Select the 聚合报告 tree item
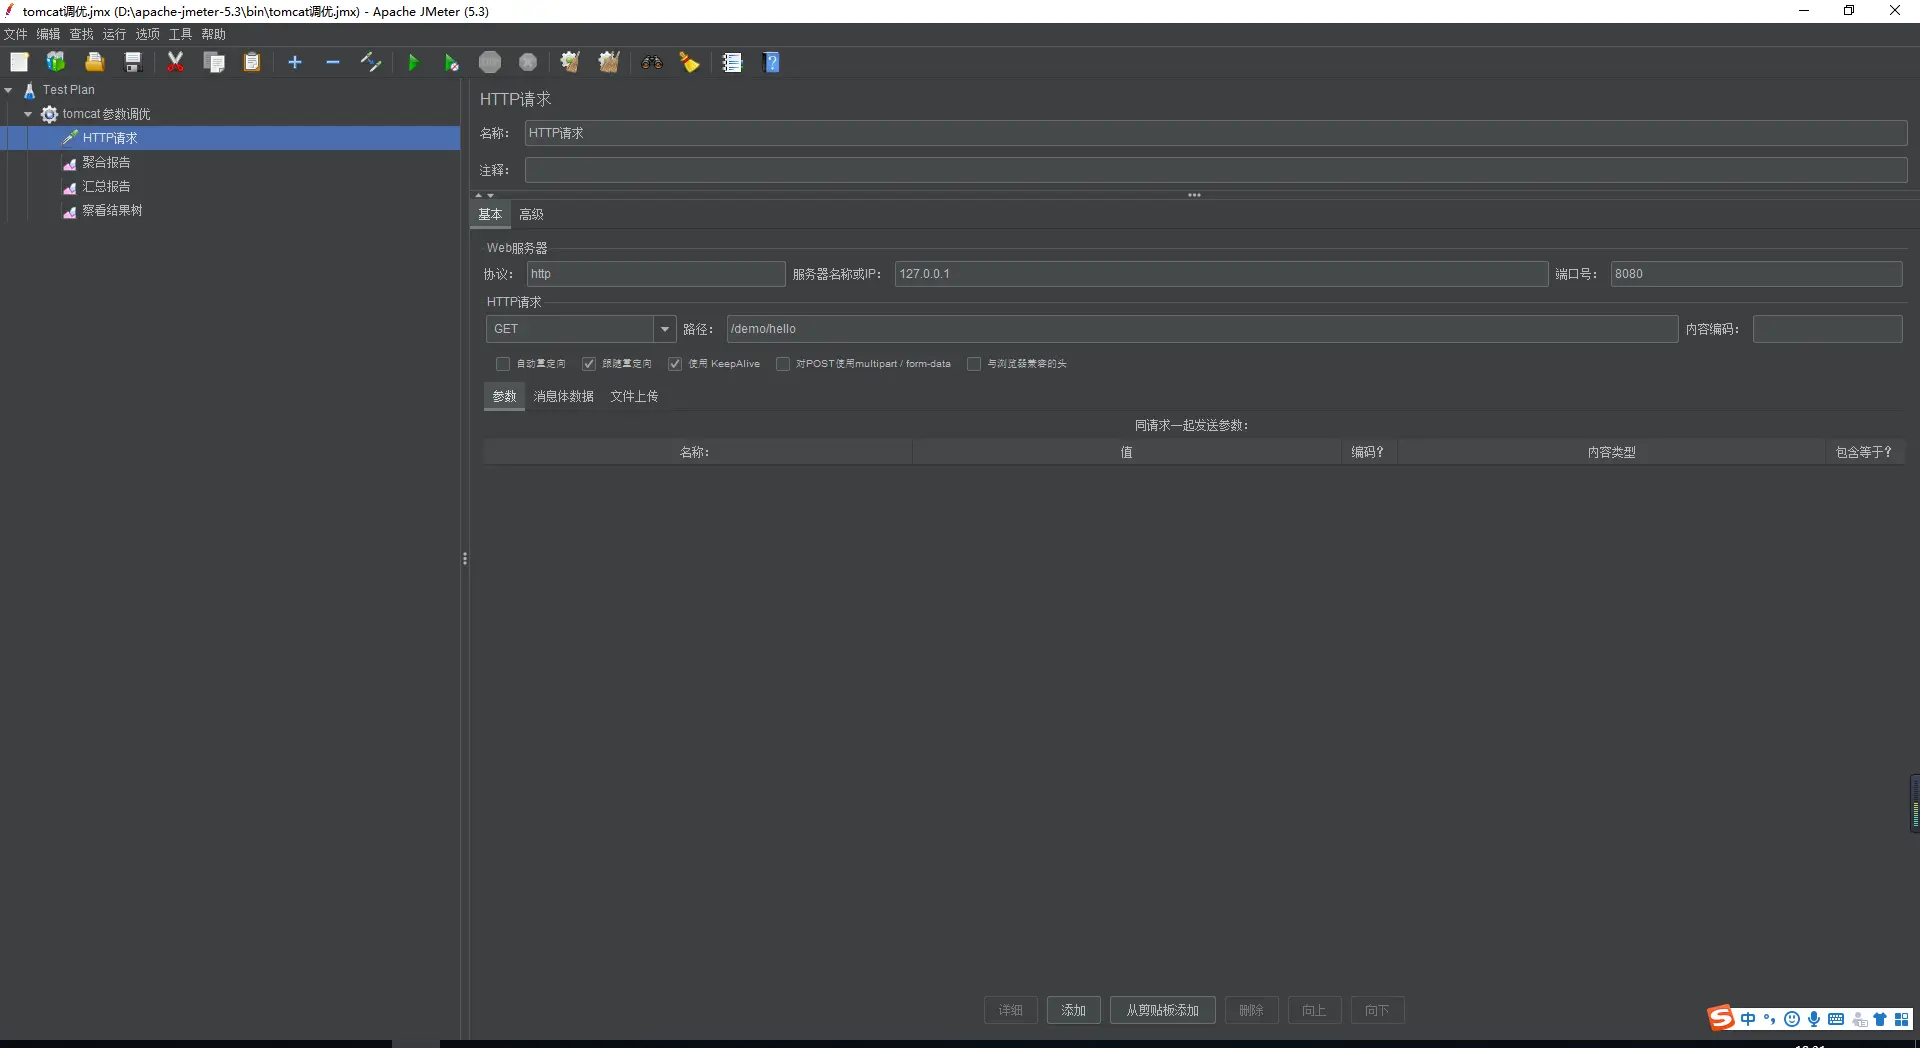1920x1048 pixels. click(x=106, y=162)
